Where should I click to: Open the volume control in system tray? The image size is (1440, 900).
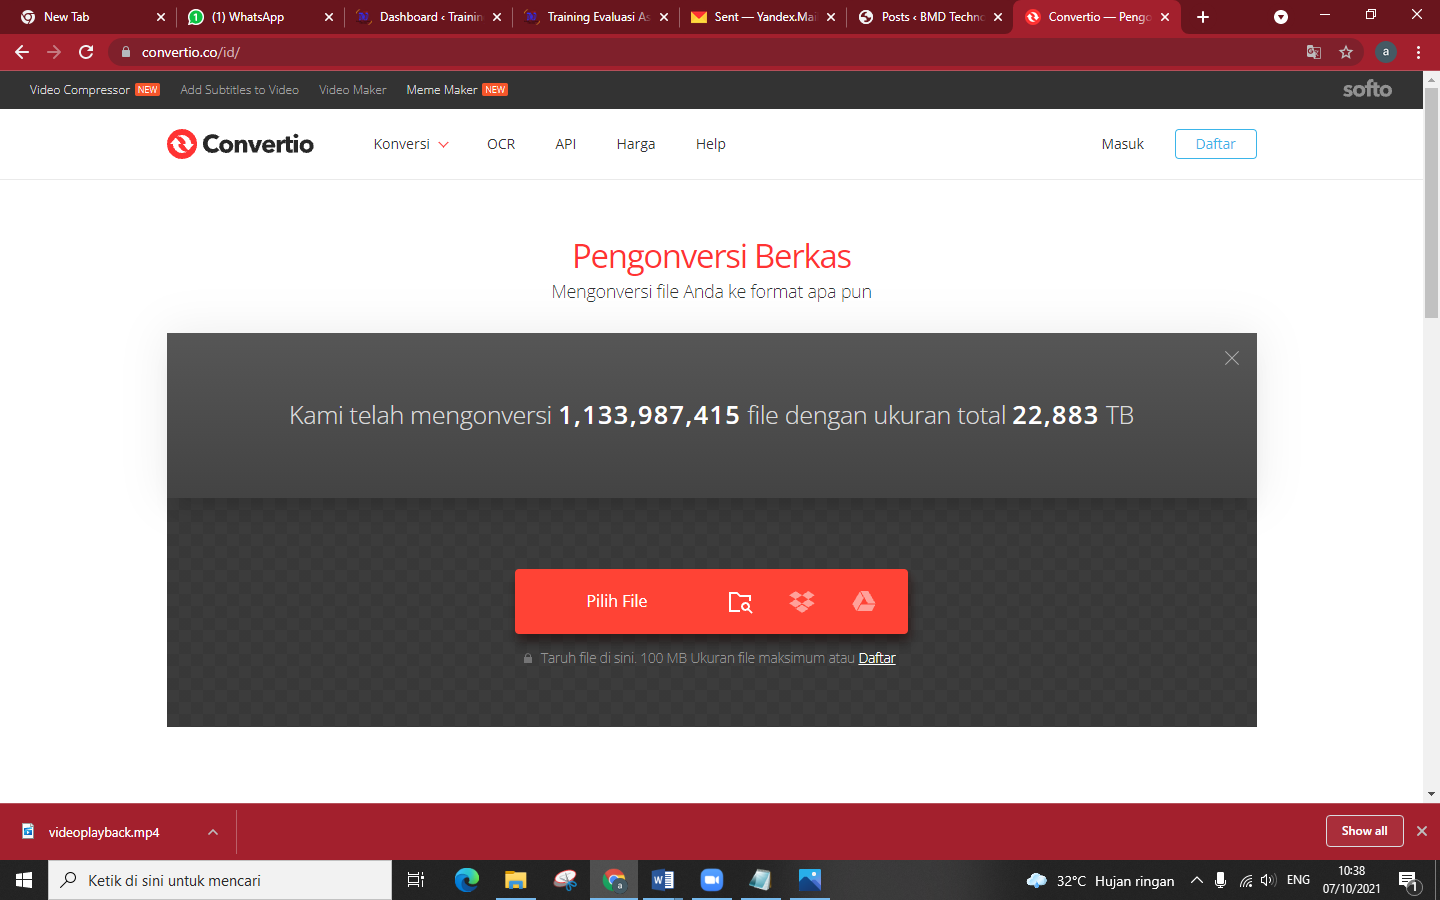(x=1269, y=880)
